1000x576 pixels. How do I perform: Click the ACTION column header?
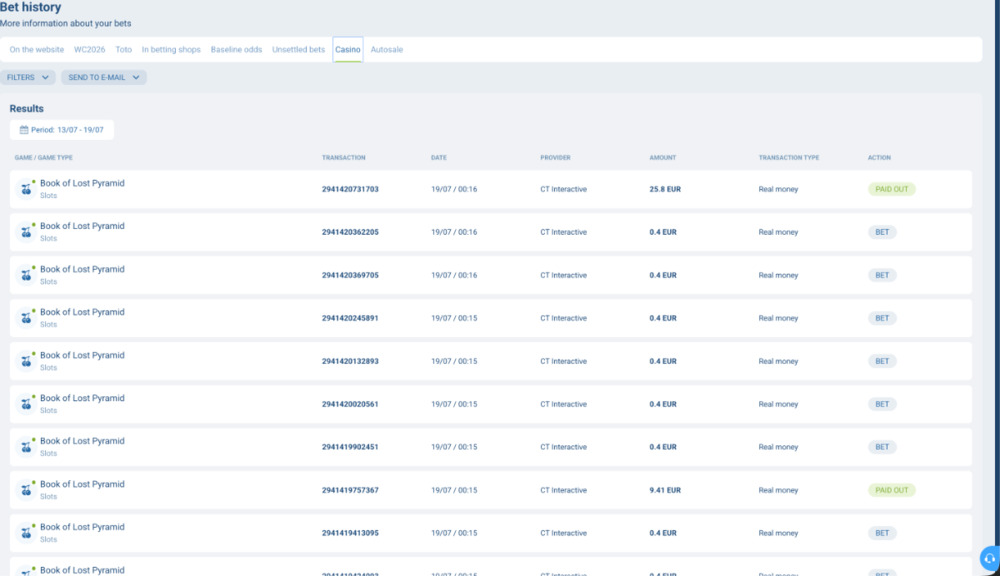tap(879, 158)
